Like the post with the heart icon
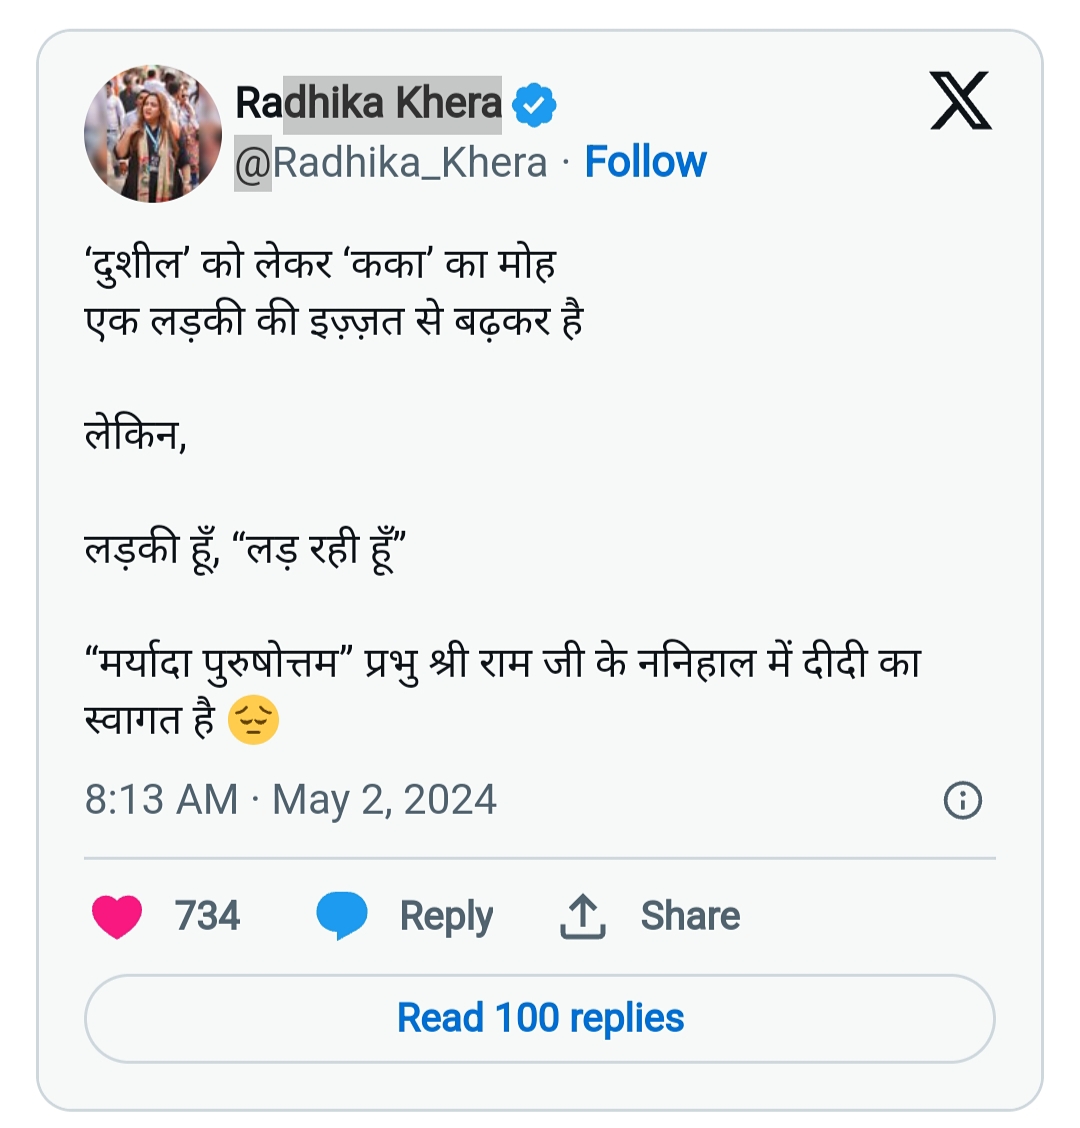Image resolution: width=1080 pixels, height=1128 pixels. (x=117, y=916)
